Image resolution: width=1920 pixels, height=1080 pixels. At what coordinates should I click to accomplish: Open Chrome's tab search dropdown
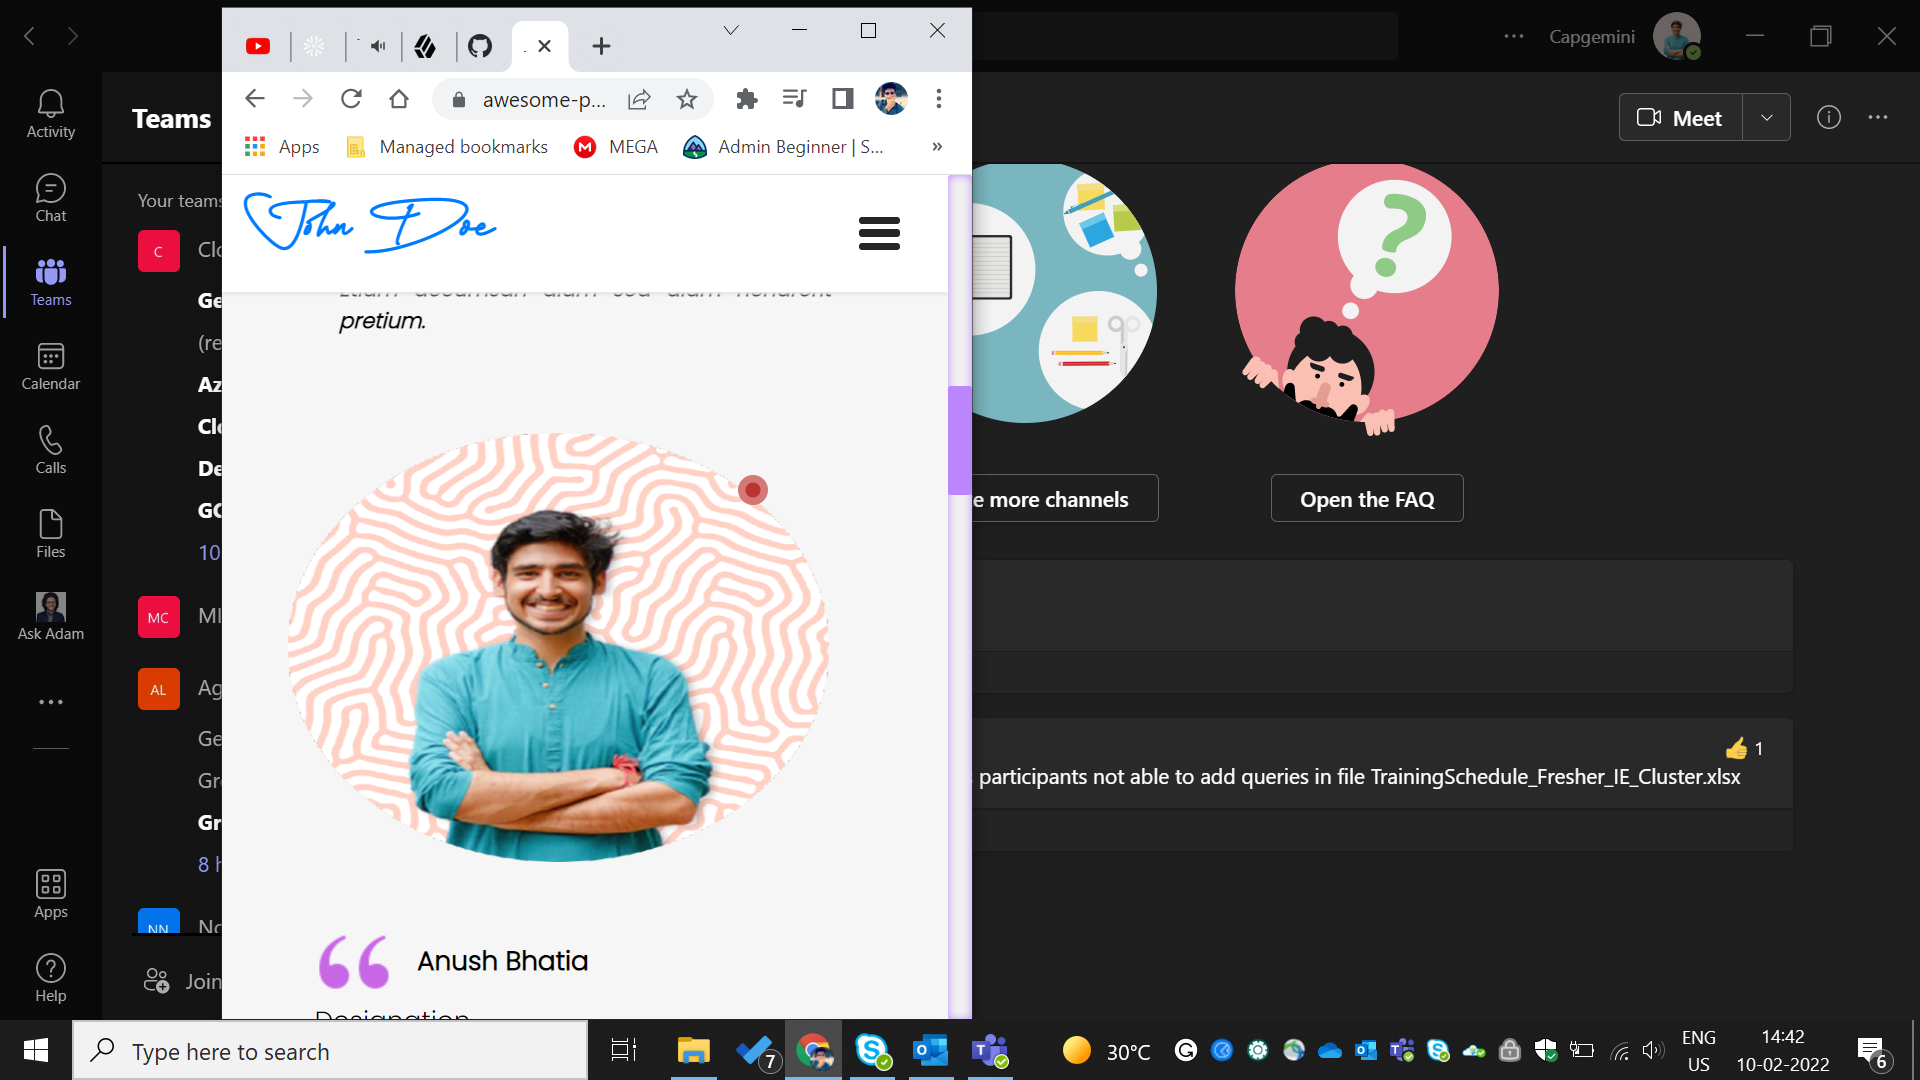click(731, 31)
